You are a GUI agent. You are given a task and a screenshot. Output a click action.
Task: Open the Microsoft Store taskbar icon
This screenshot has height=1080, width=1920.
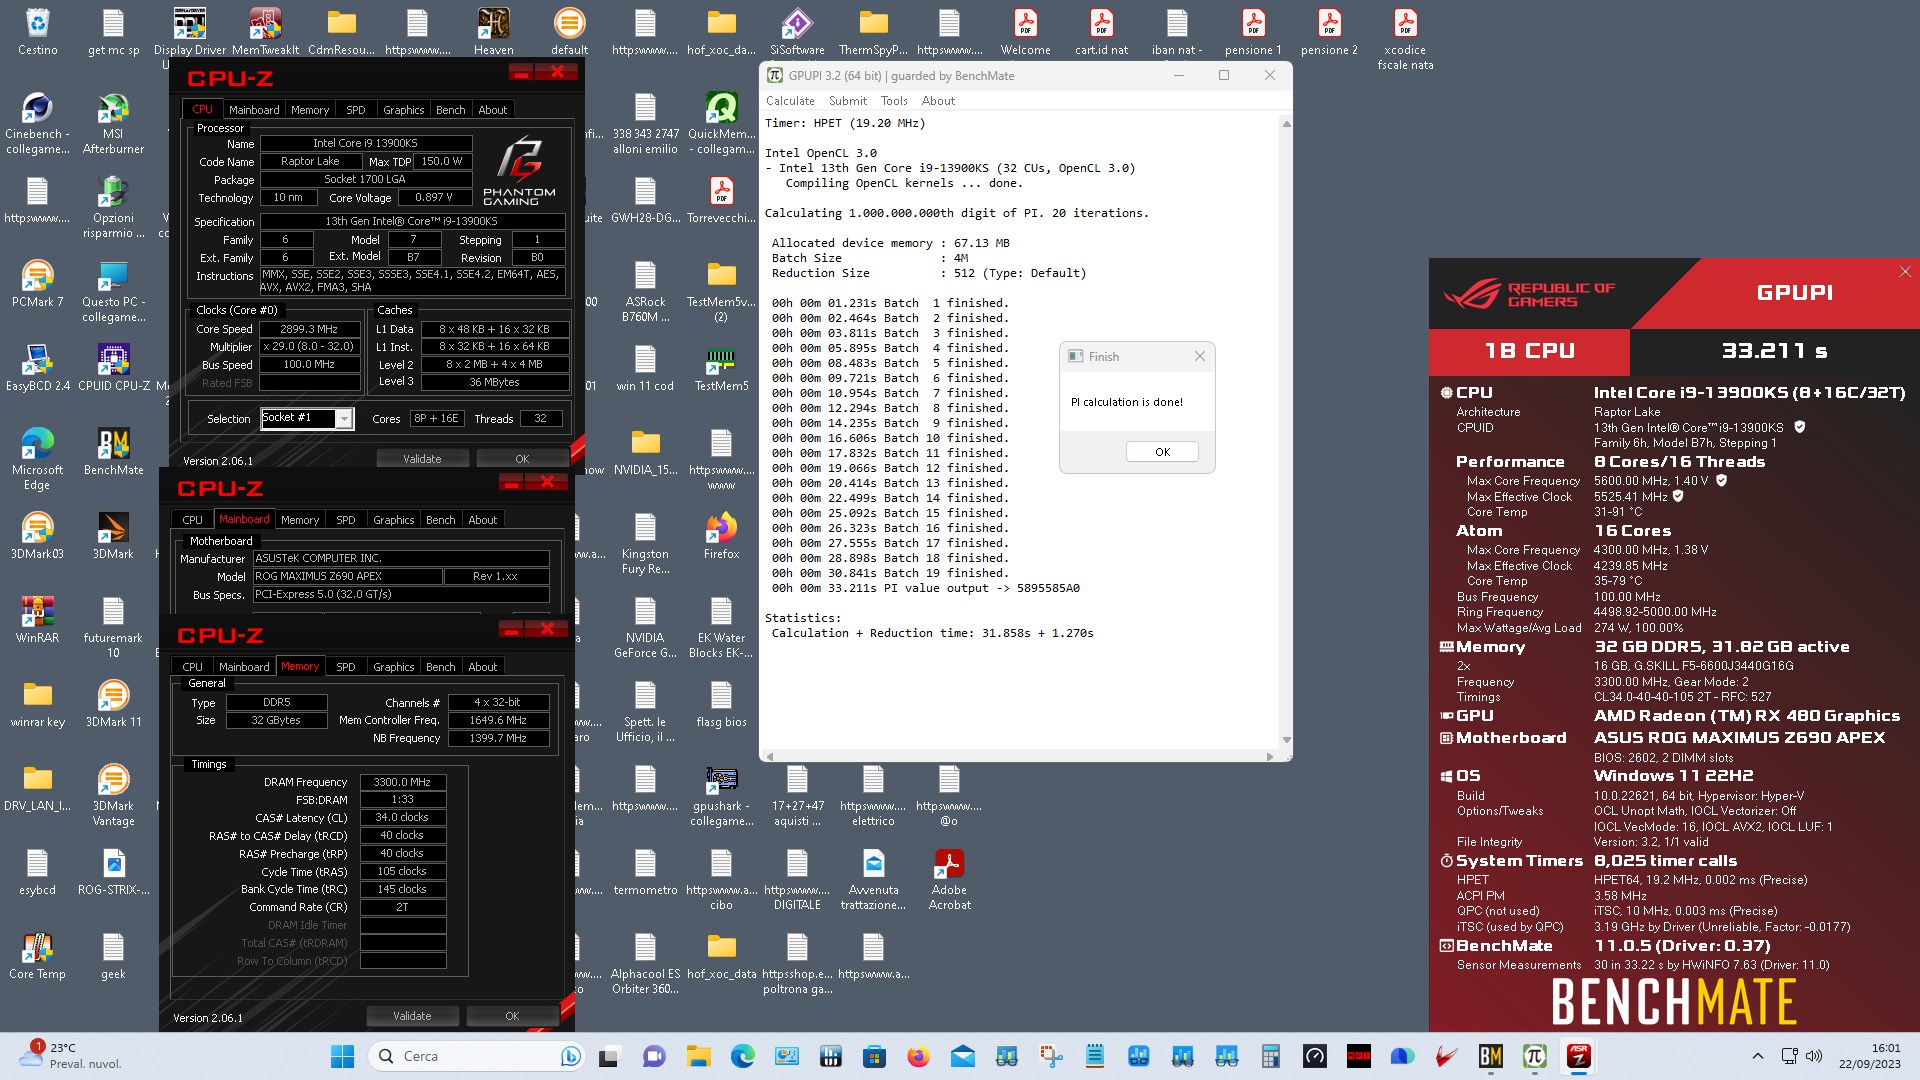pos(874,1056)
